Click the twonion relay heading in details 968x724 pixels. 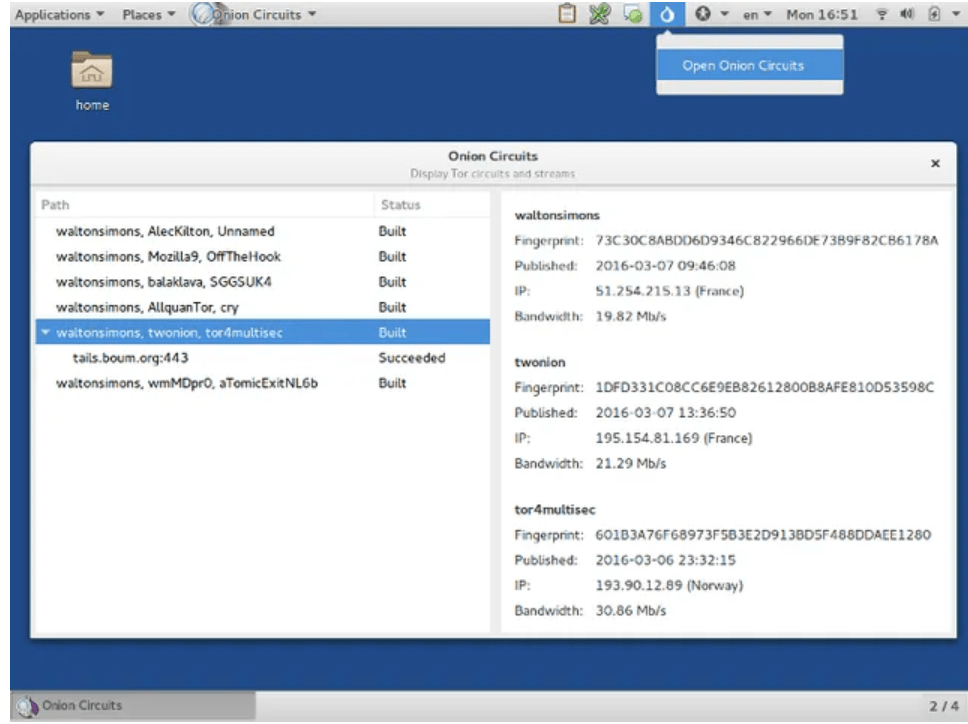pos(540,362)
